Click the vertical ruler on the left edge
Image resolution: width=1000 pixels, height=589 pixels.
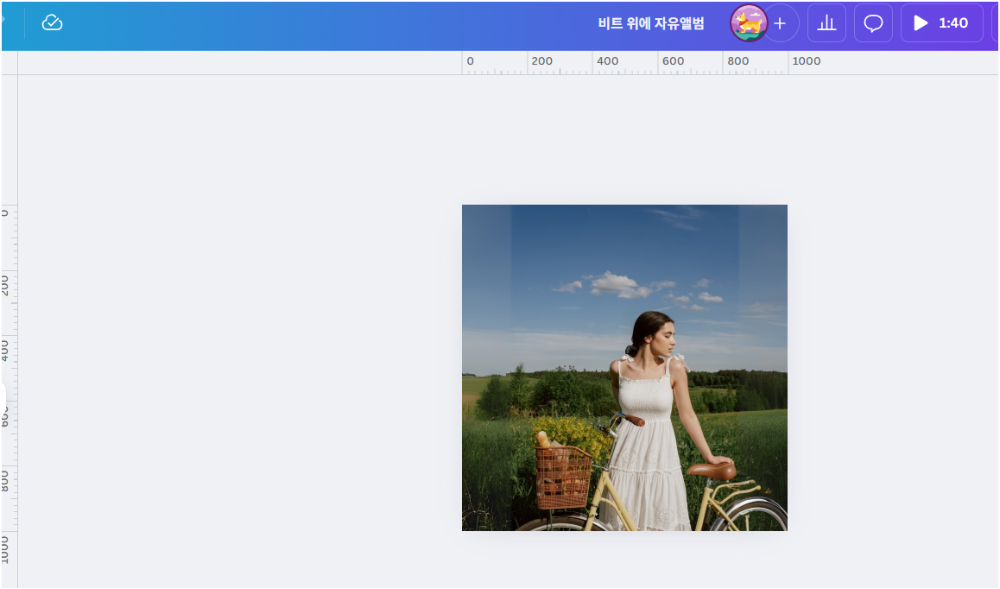pyautogui.click(x=7, y=300)
